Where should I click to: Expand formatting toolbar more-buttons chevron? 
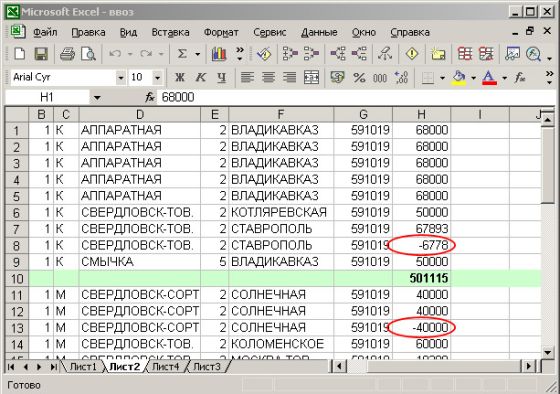tap(549, 77)
